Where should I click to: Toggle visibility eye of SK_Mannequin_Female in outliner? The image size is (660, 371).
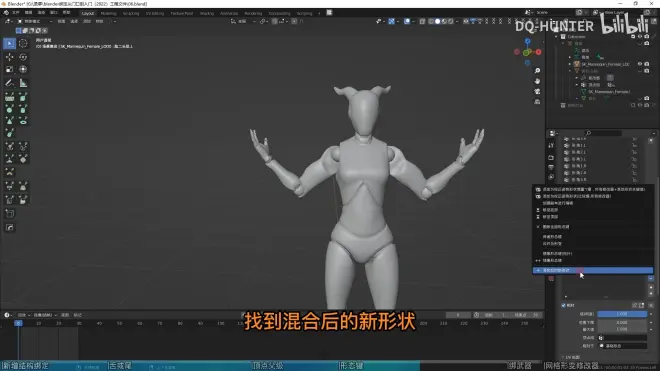pos(640,64)
